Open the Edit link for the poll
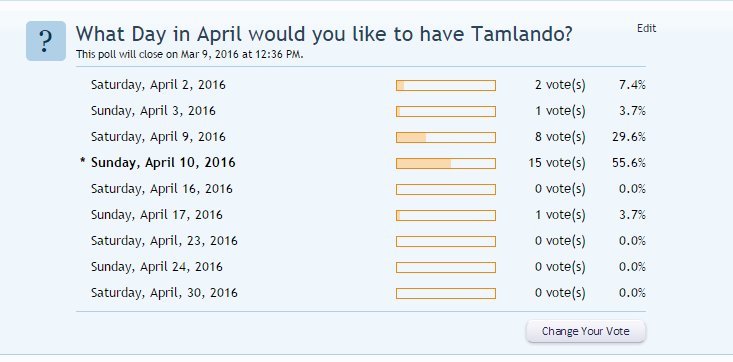This screenshot has width=733, height=362. [x=647, y=29]
